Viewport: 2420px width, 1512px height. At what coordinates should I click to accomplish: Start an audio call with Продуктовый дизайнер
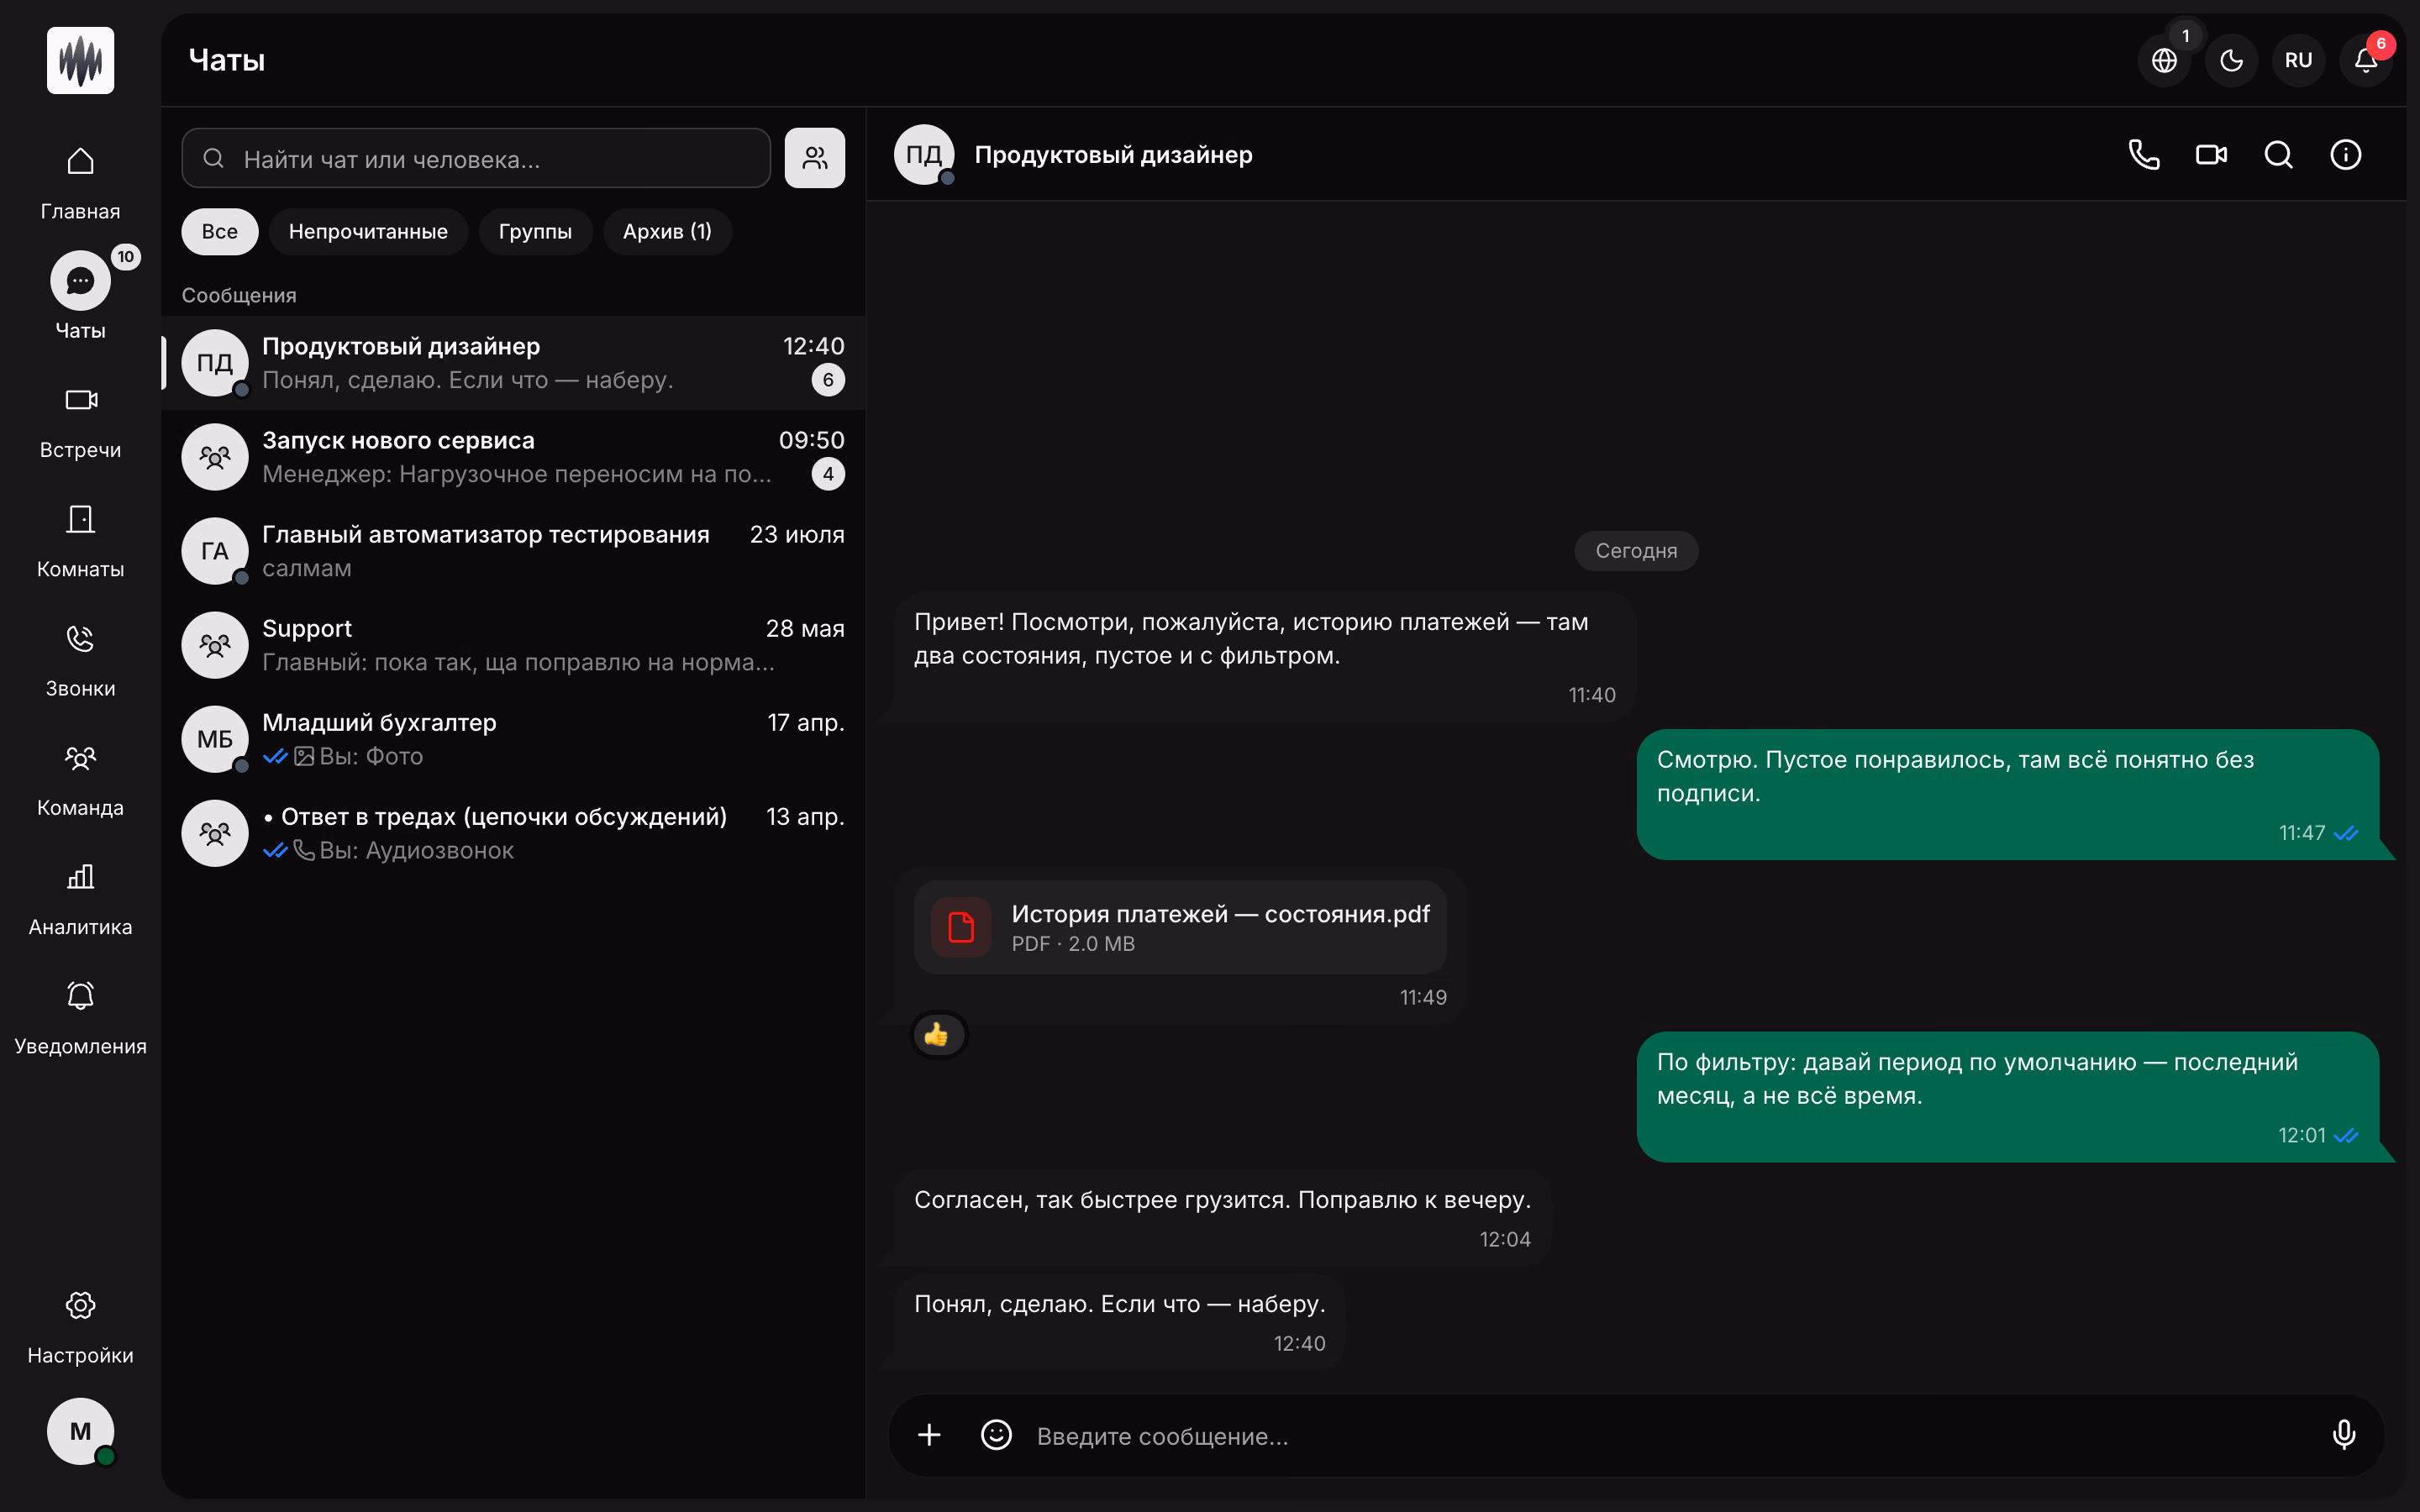[x=2144, y=155]
